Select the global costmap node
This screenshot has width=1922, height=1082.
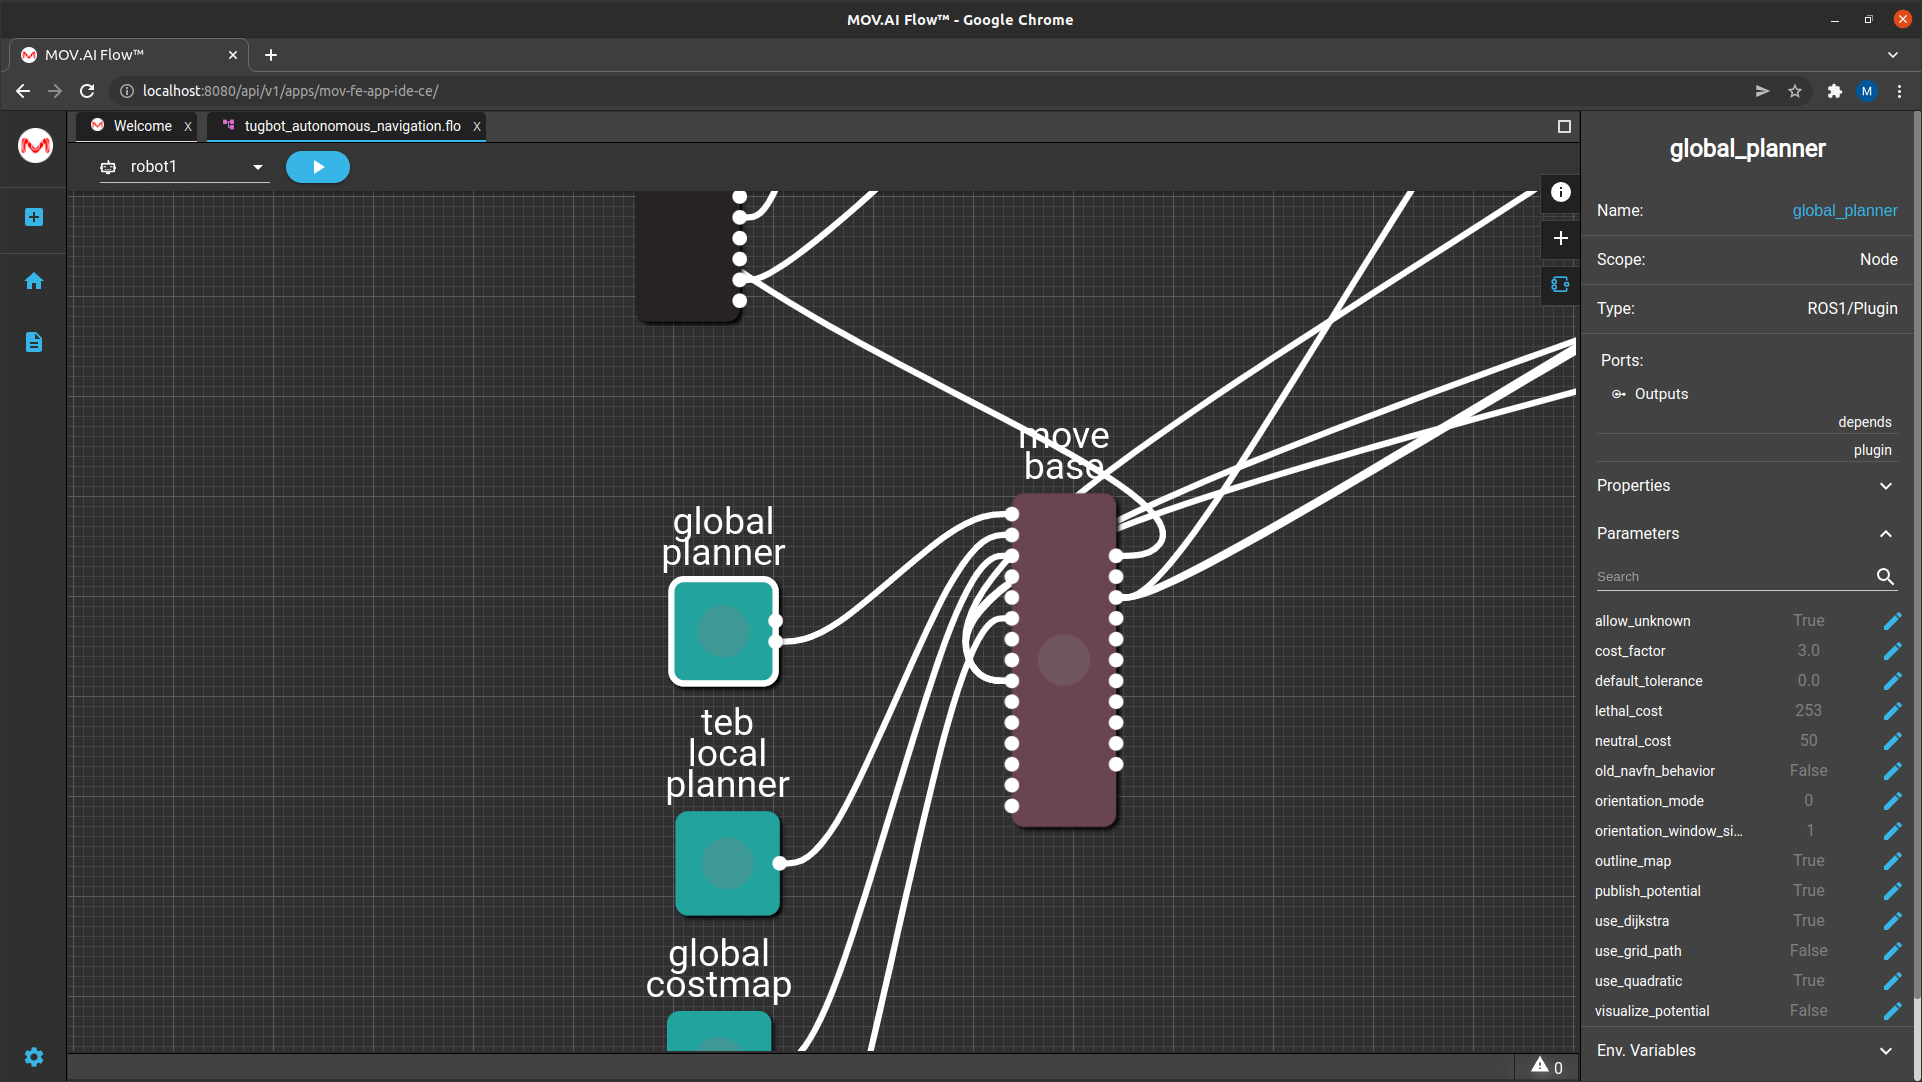719,1030
